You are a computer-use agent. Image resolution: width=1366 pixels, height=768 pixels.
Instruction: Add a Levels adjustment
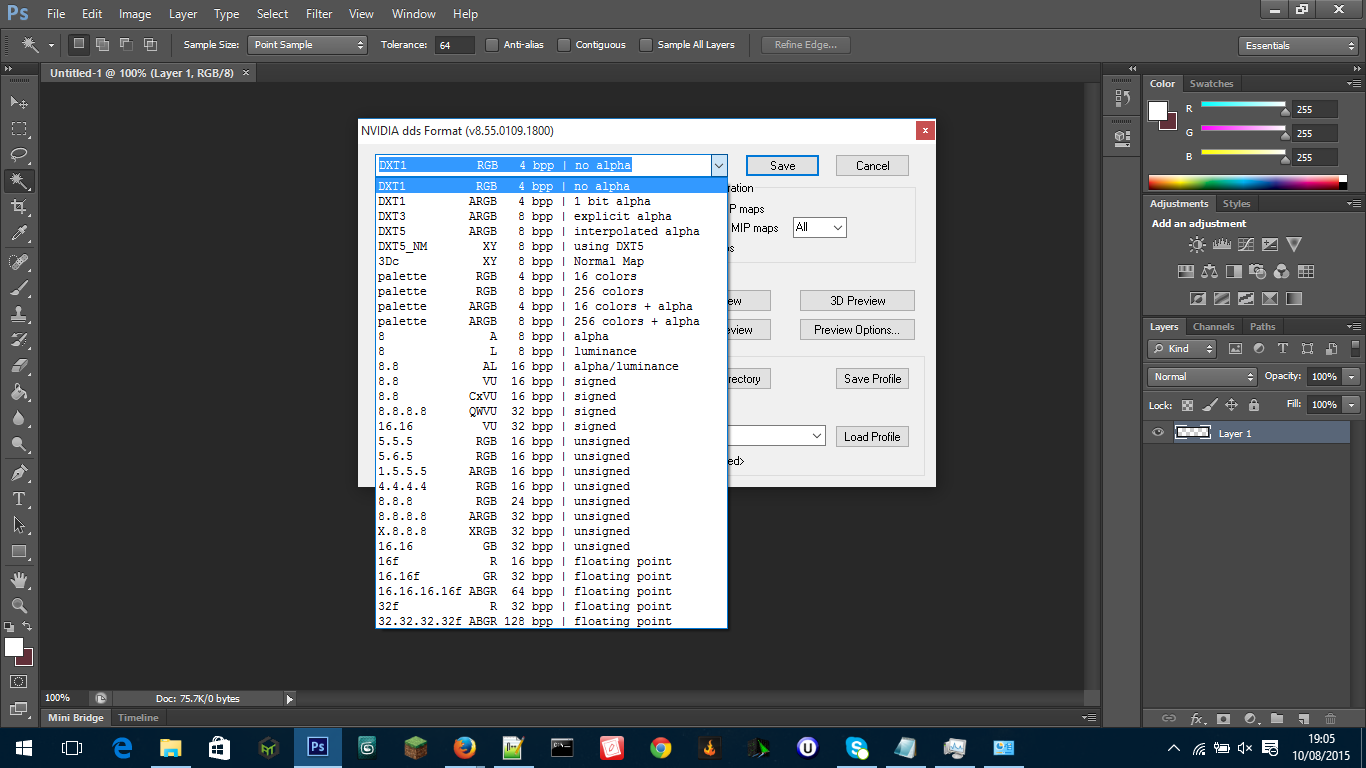(1221, 245)
